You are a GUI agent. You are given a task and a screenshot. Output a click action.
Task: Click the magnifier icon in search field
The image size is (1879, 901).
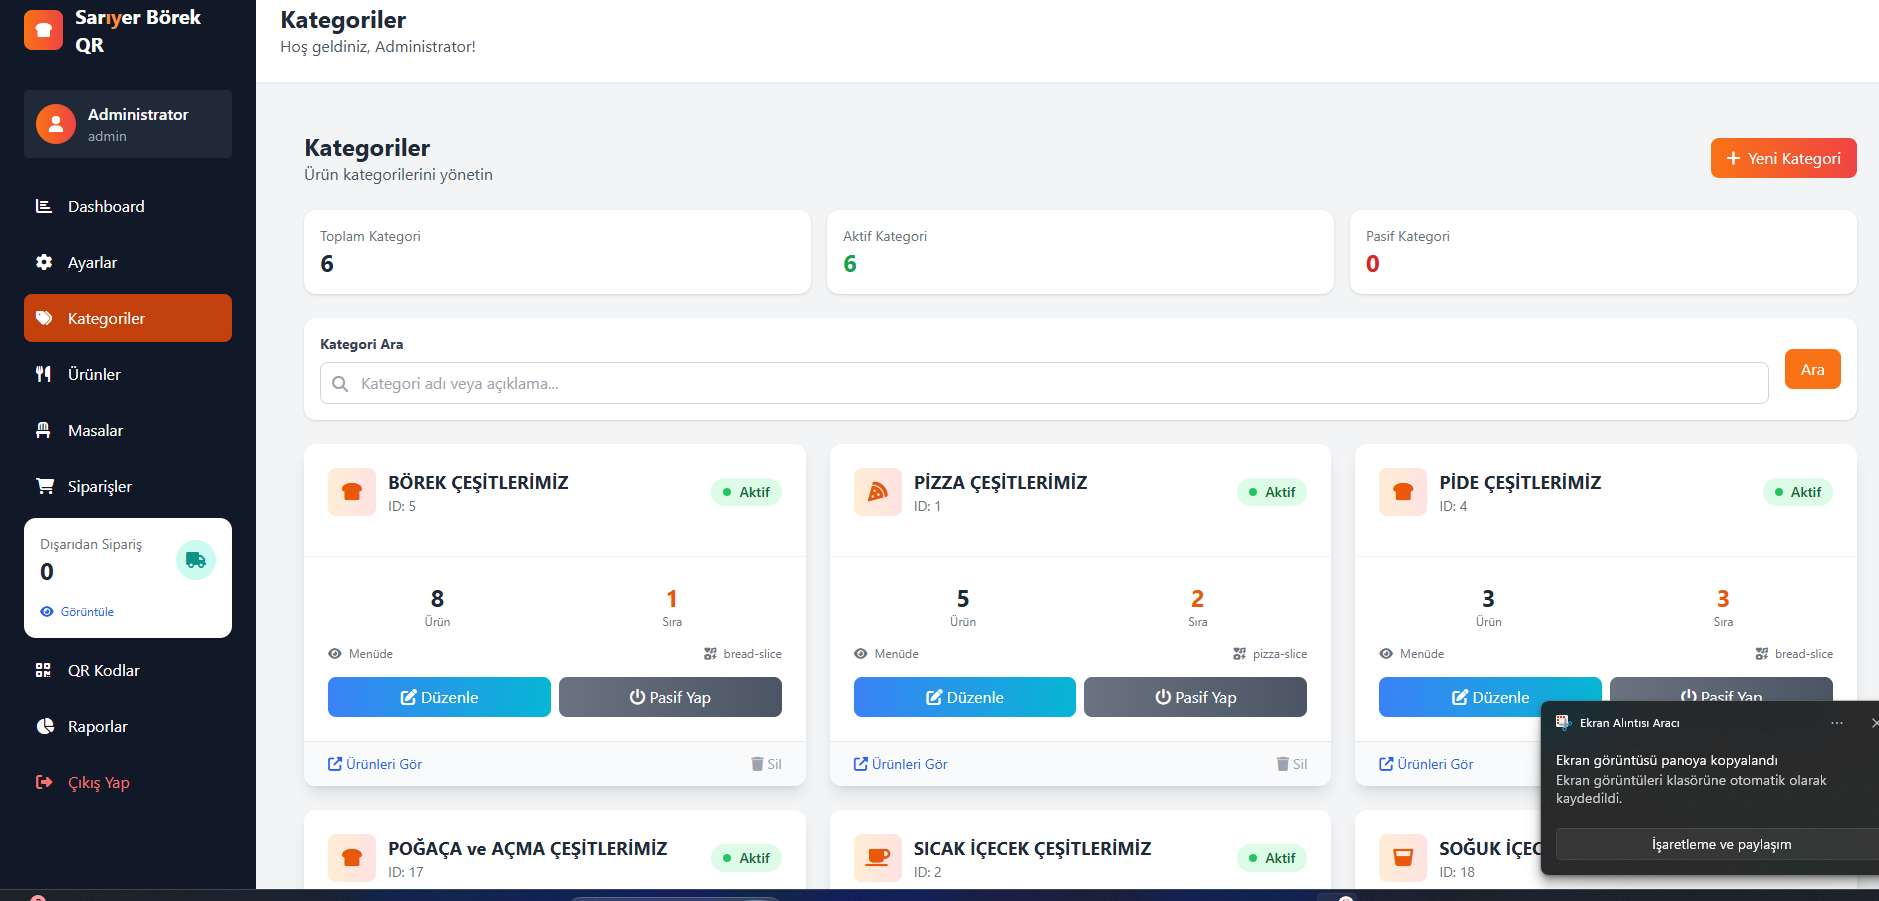pyautogui.click(x=340, y=384)
